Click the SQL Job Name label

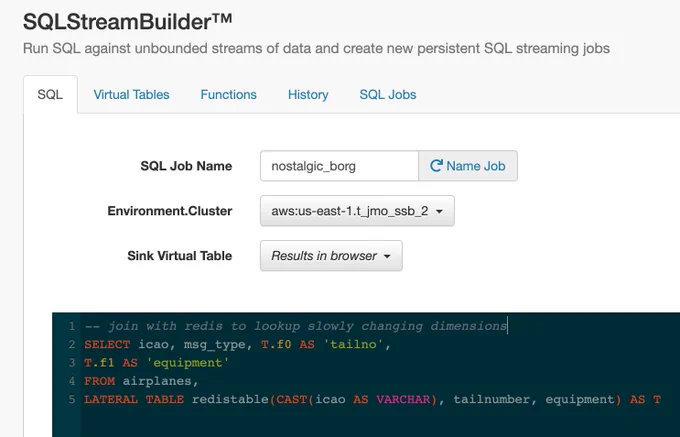(x=186, y=166)
